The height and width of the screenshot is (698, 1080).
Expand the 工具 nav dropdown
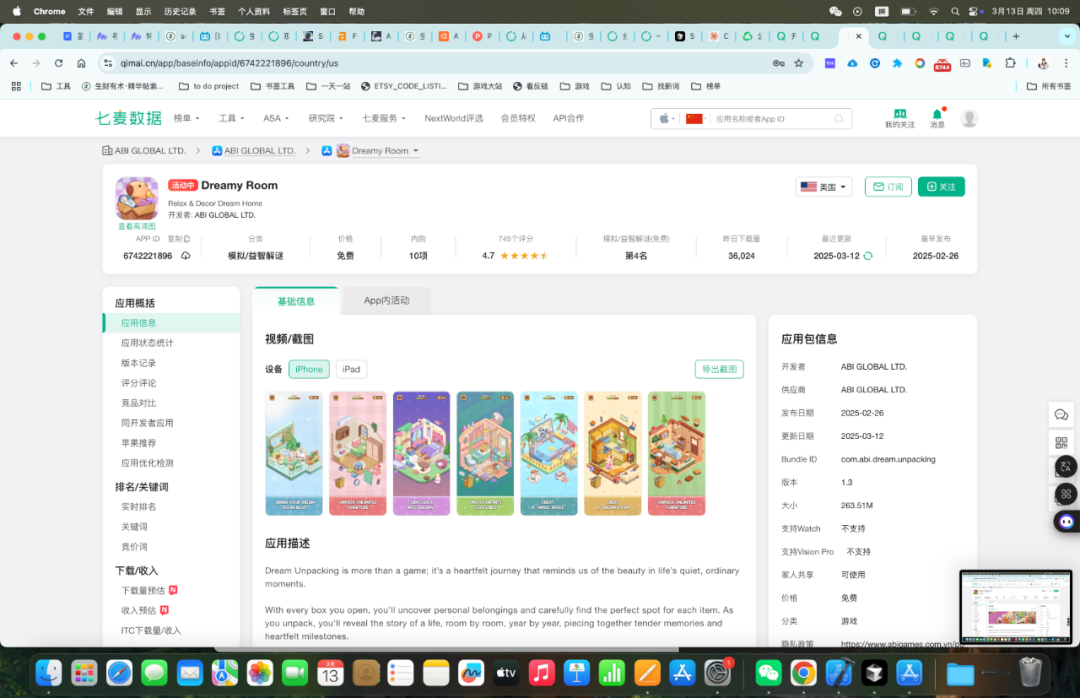[231, 119]
